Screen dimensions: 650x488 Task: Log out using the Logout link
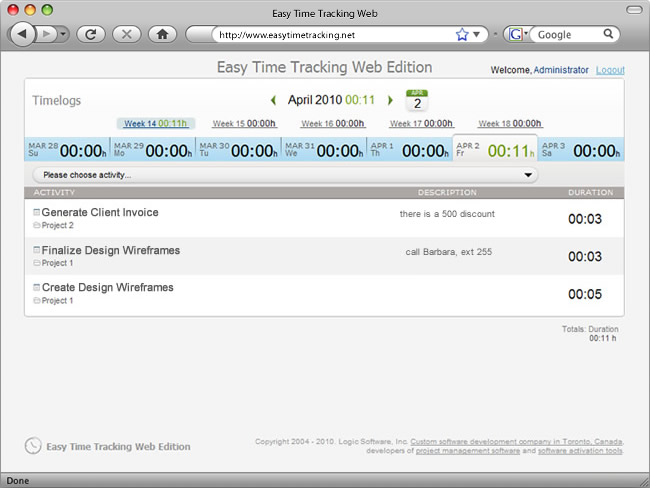(x=610, y=70)
